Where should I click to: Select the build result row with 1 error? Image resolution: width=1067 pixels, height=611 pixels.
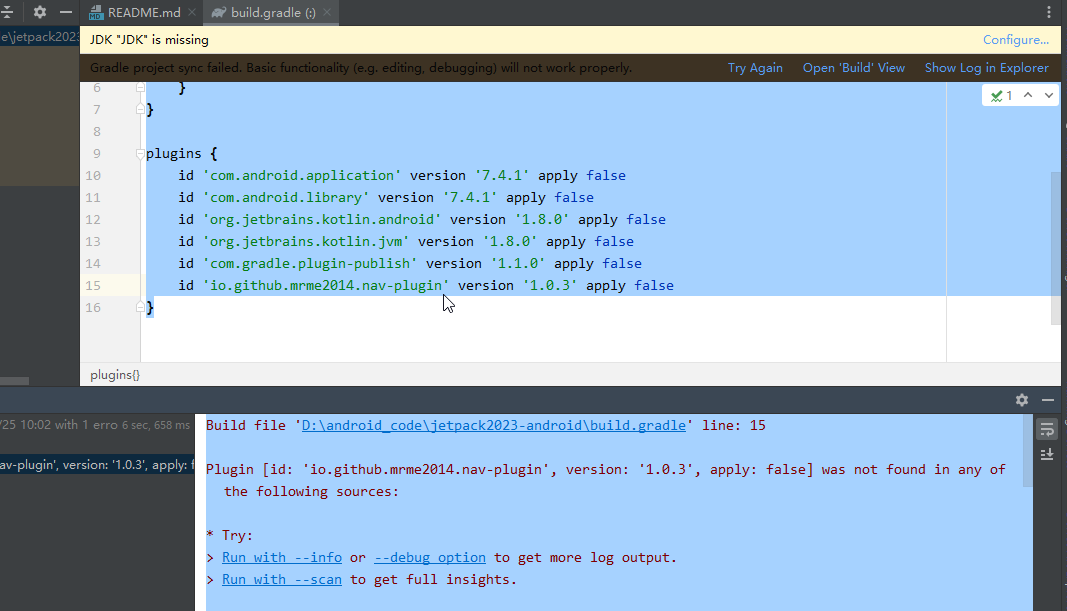tap(97, 425)
